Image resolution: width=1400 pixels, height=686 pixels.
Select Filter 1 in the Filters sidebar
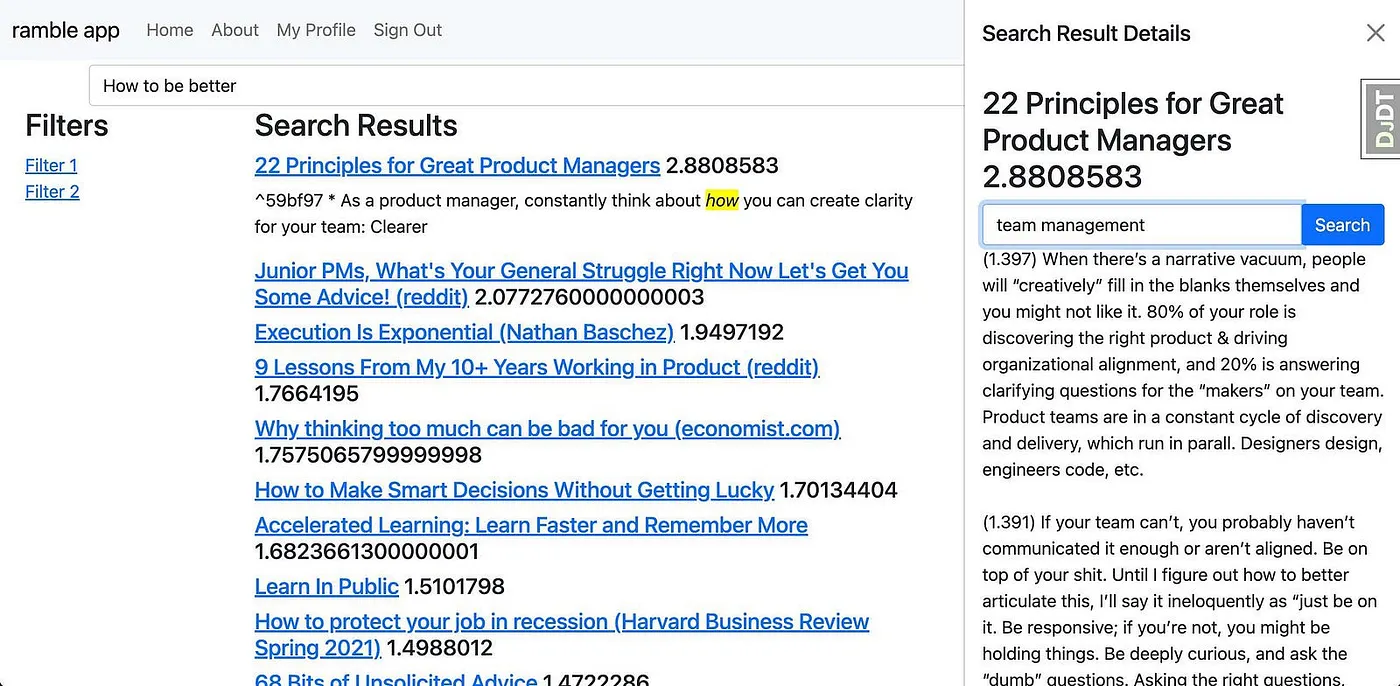[51, 165]
